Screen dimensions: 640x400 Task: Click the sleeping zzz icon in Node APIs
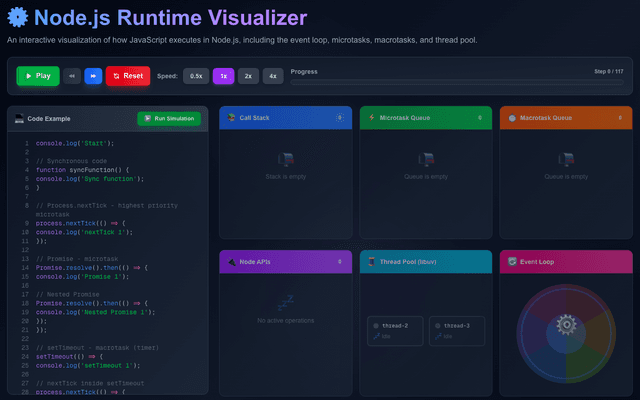coord(286,303)
